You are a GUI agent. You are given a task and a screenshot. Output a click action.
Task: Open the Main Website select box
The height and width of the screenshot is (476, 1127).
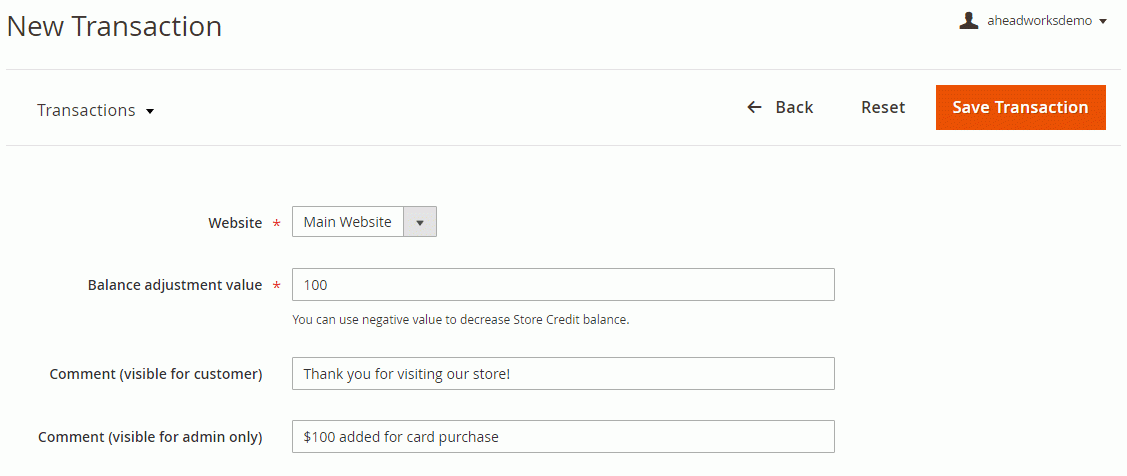(364, 222)
